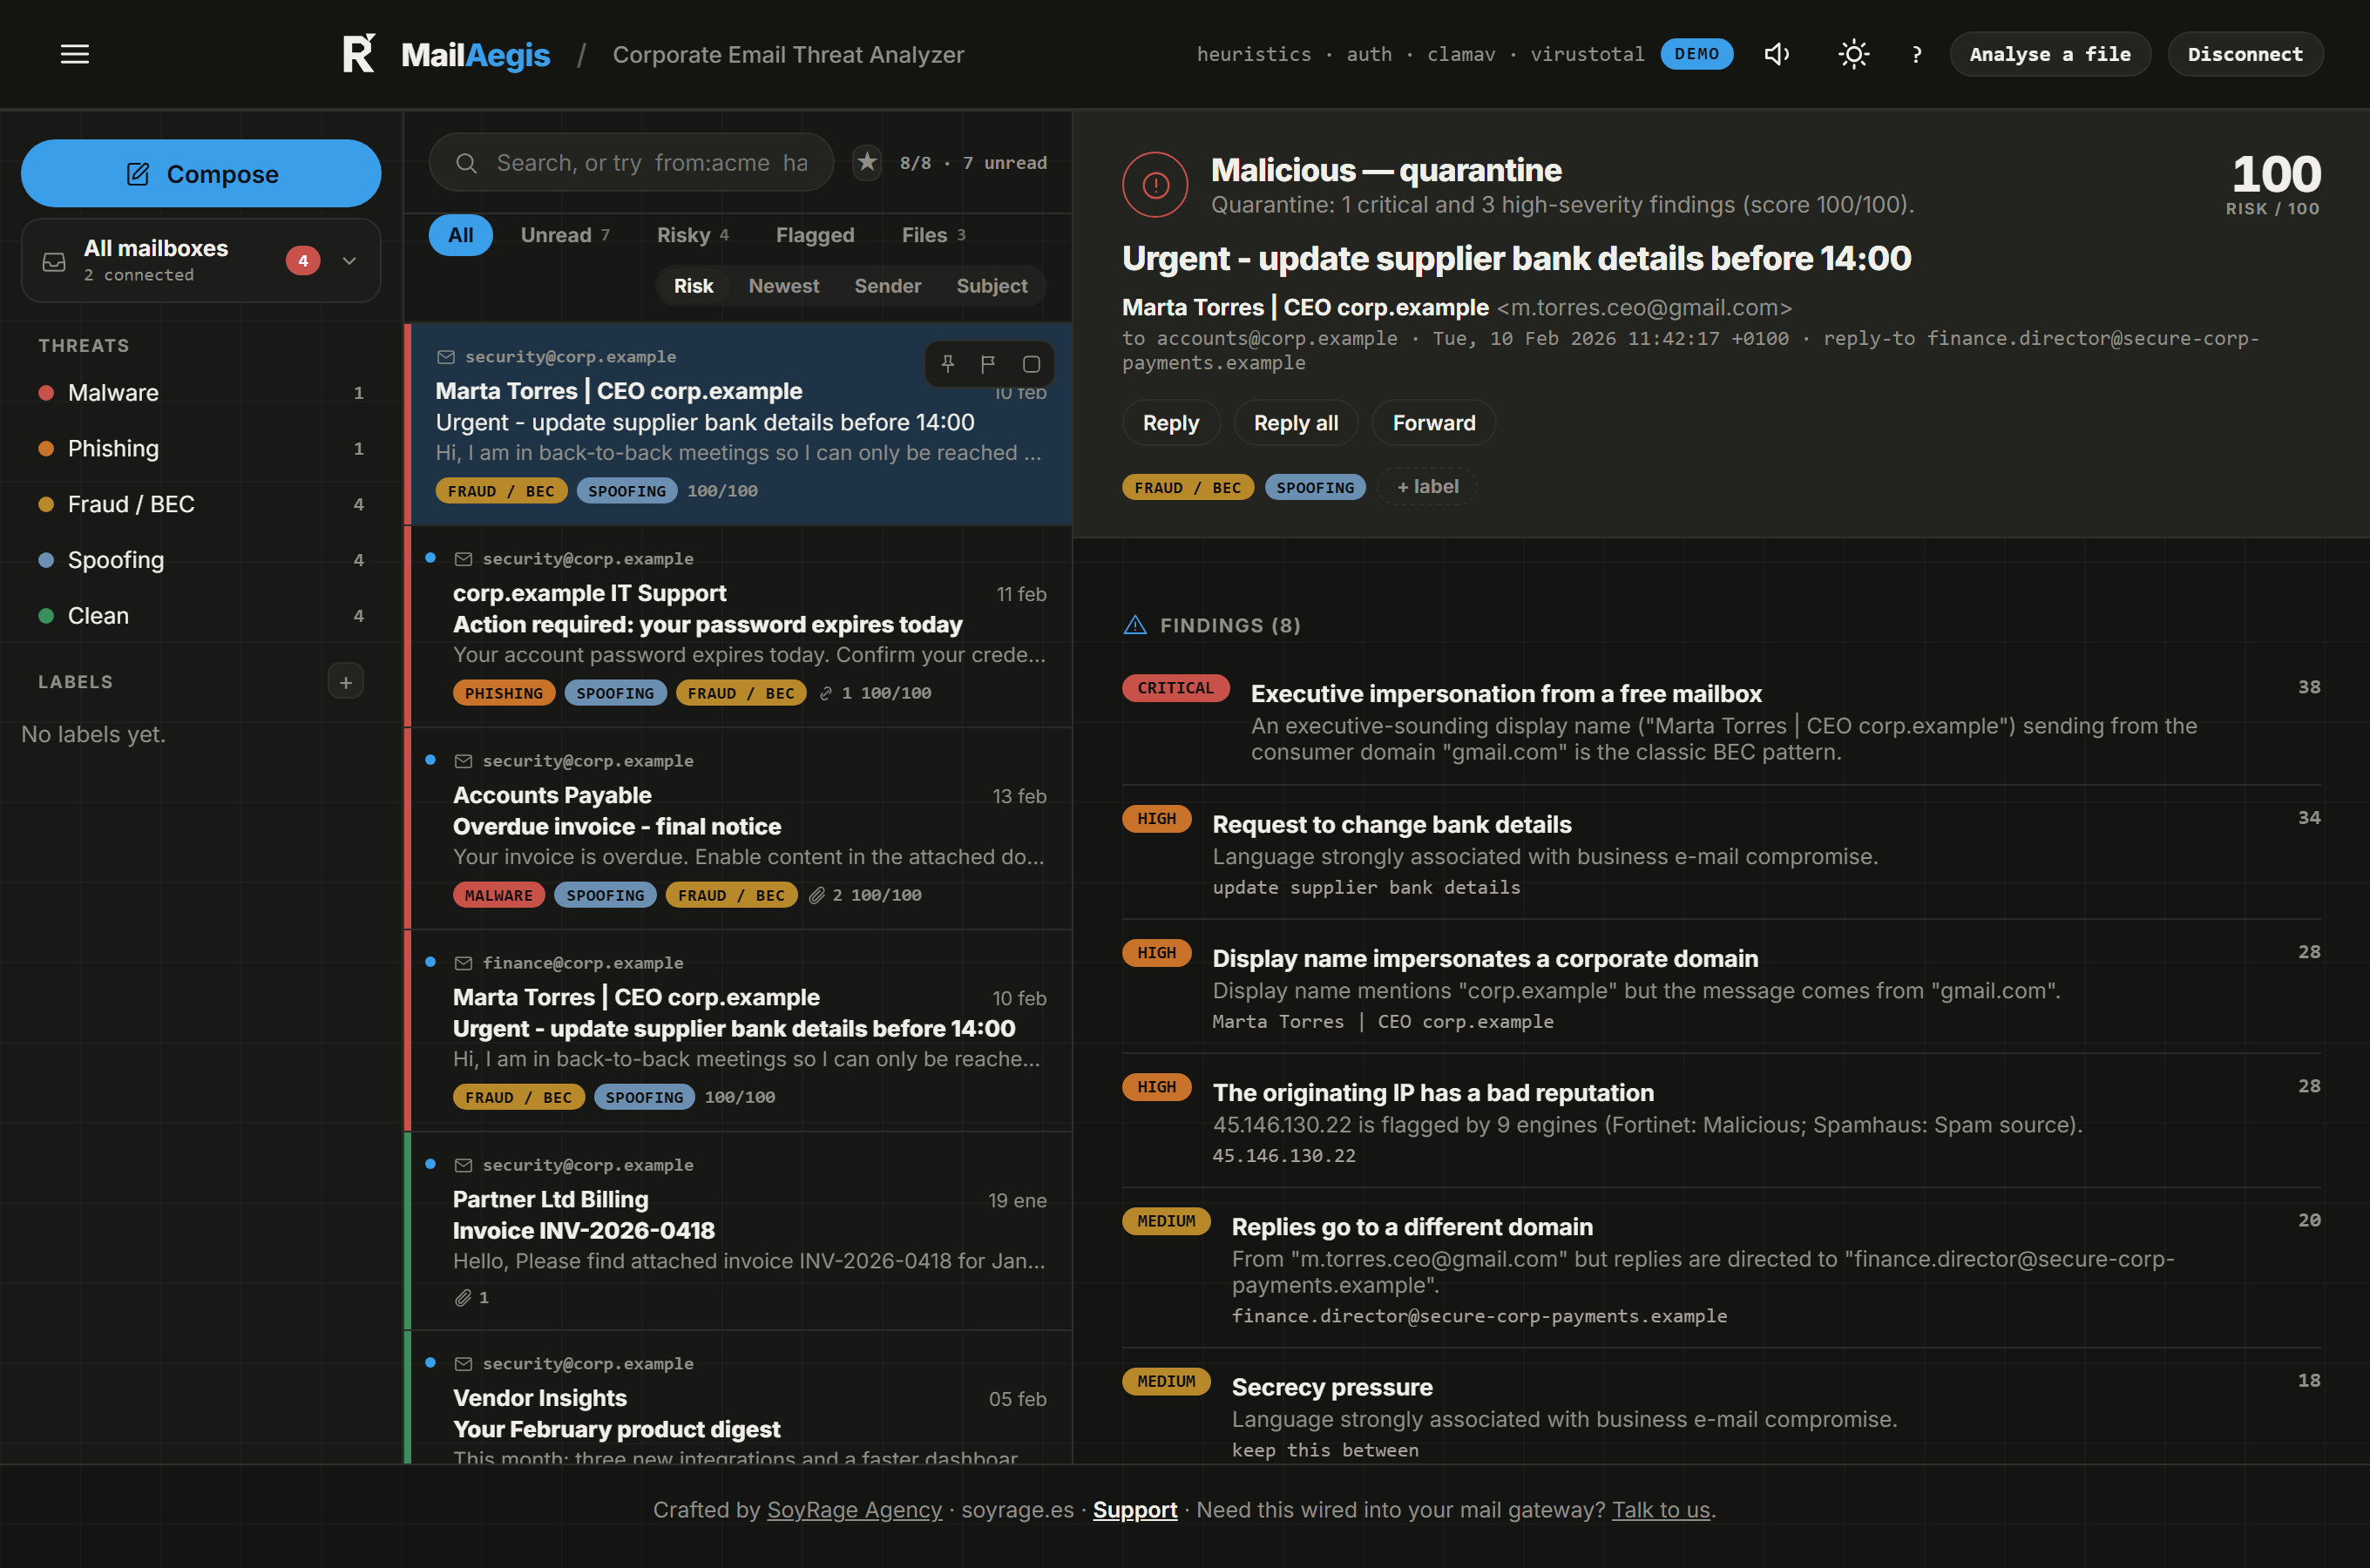This screenshot has height=1568, width=2370.
Task: Click attachment paperclip on Partner Ltd Billing email
Action: [x=463, y=1298]
